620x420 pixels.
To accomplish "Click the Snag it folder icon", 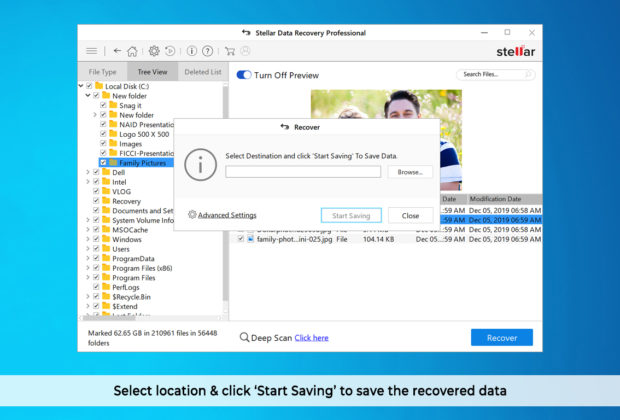I will pos(113,105).
